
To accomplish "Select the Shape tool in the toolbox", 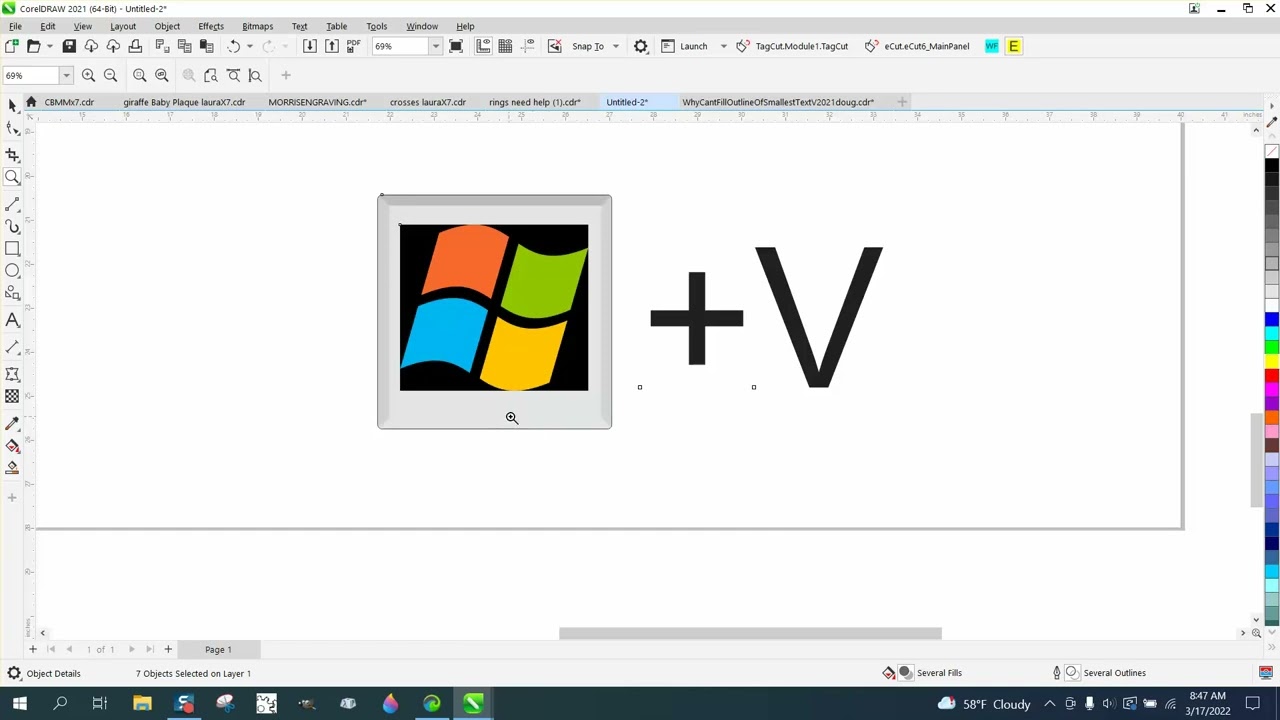I will [x=13, y=126].
